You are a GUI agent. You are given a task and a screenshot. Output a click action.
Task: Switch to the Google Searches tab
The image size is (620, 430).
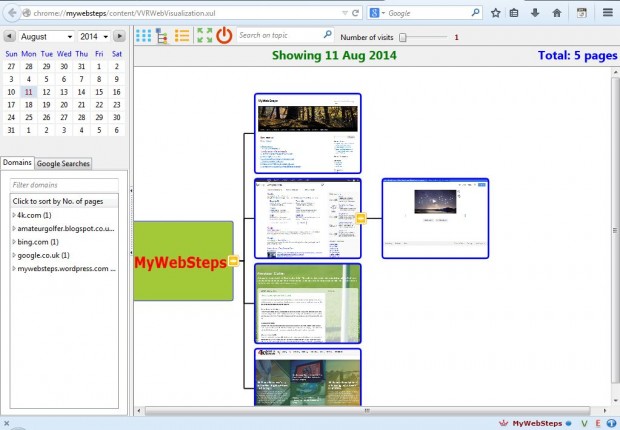63,163
